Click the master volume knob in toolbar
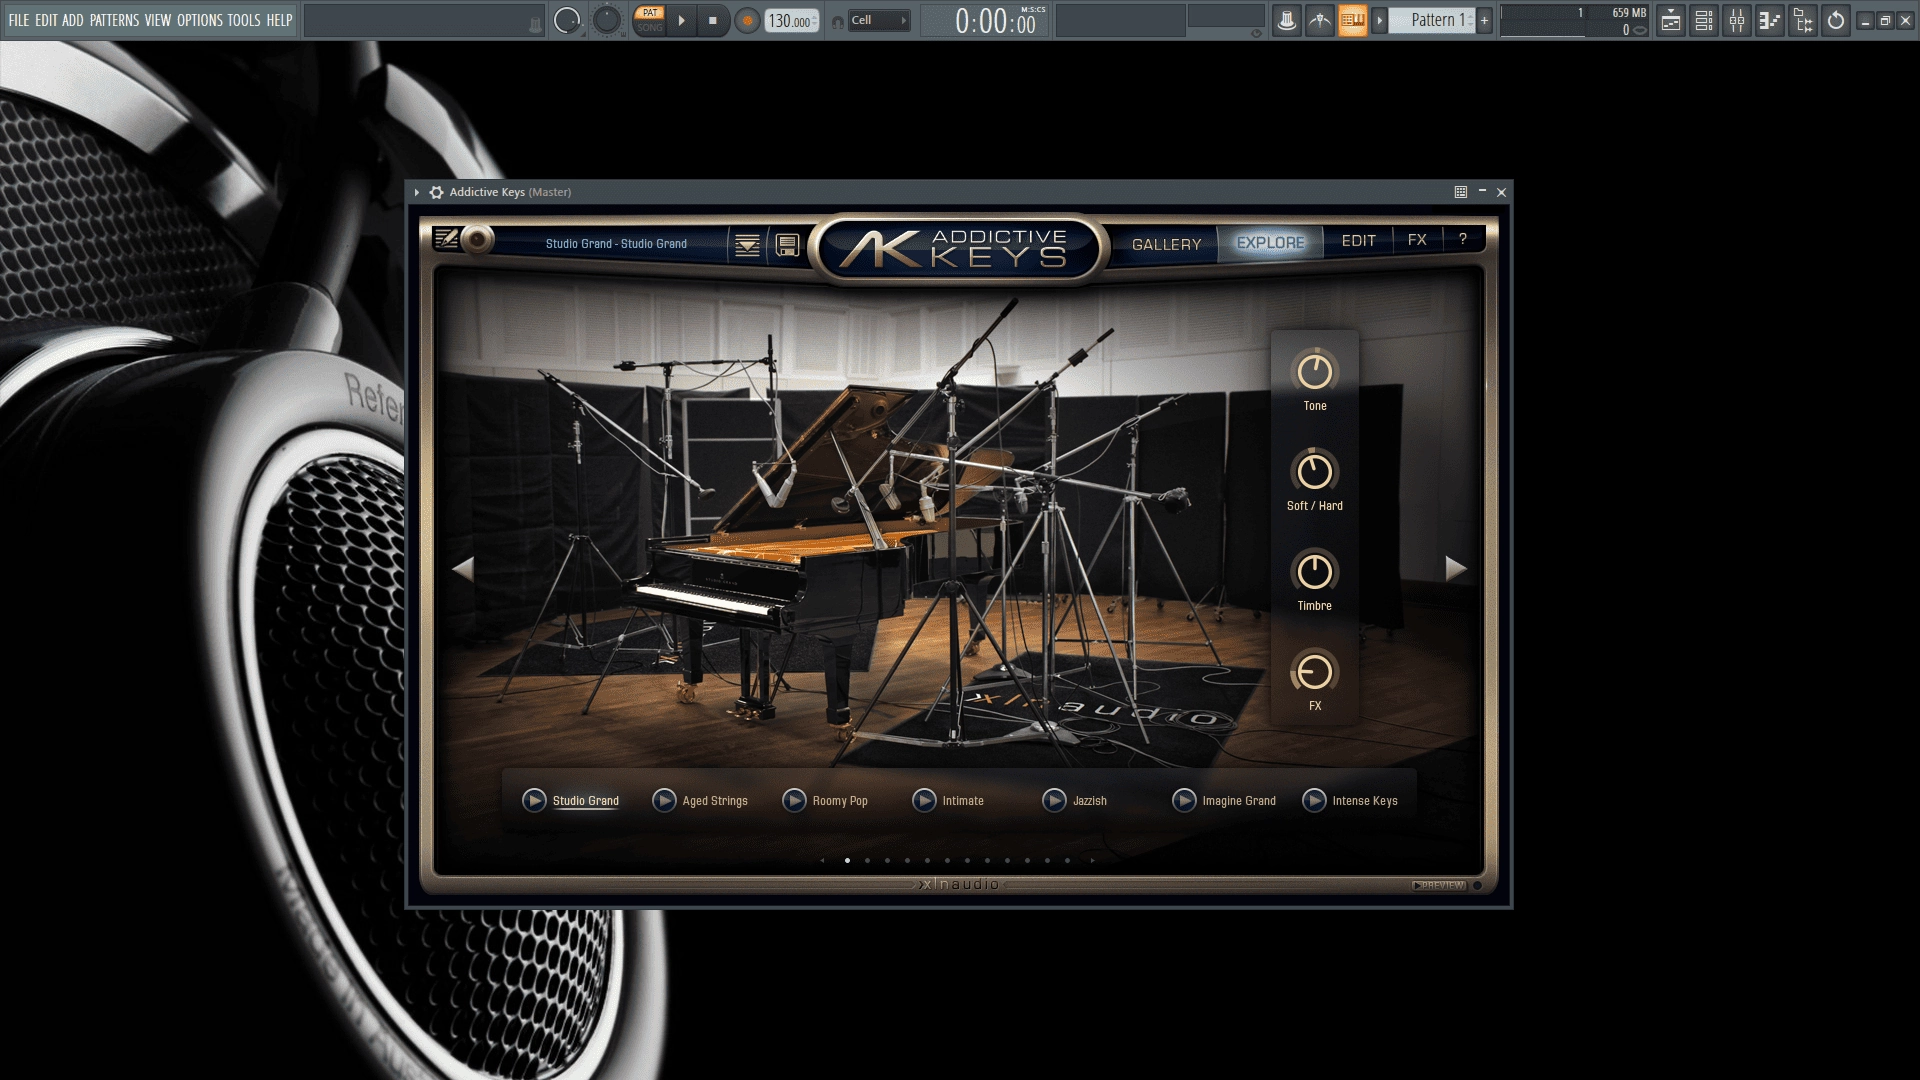This screenshot has width=1920, height=1080. pos(567,20)
